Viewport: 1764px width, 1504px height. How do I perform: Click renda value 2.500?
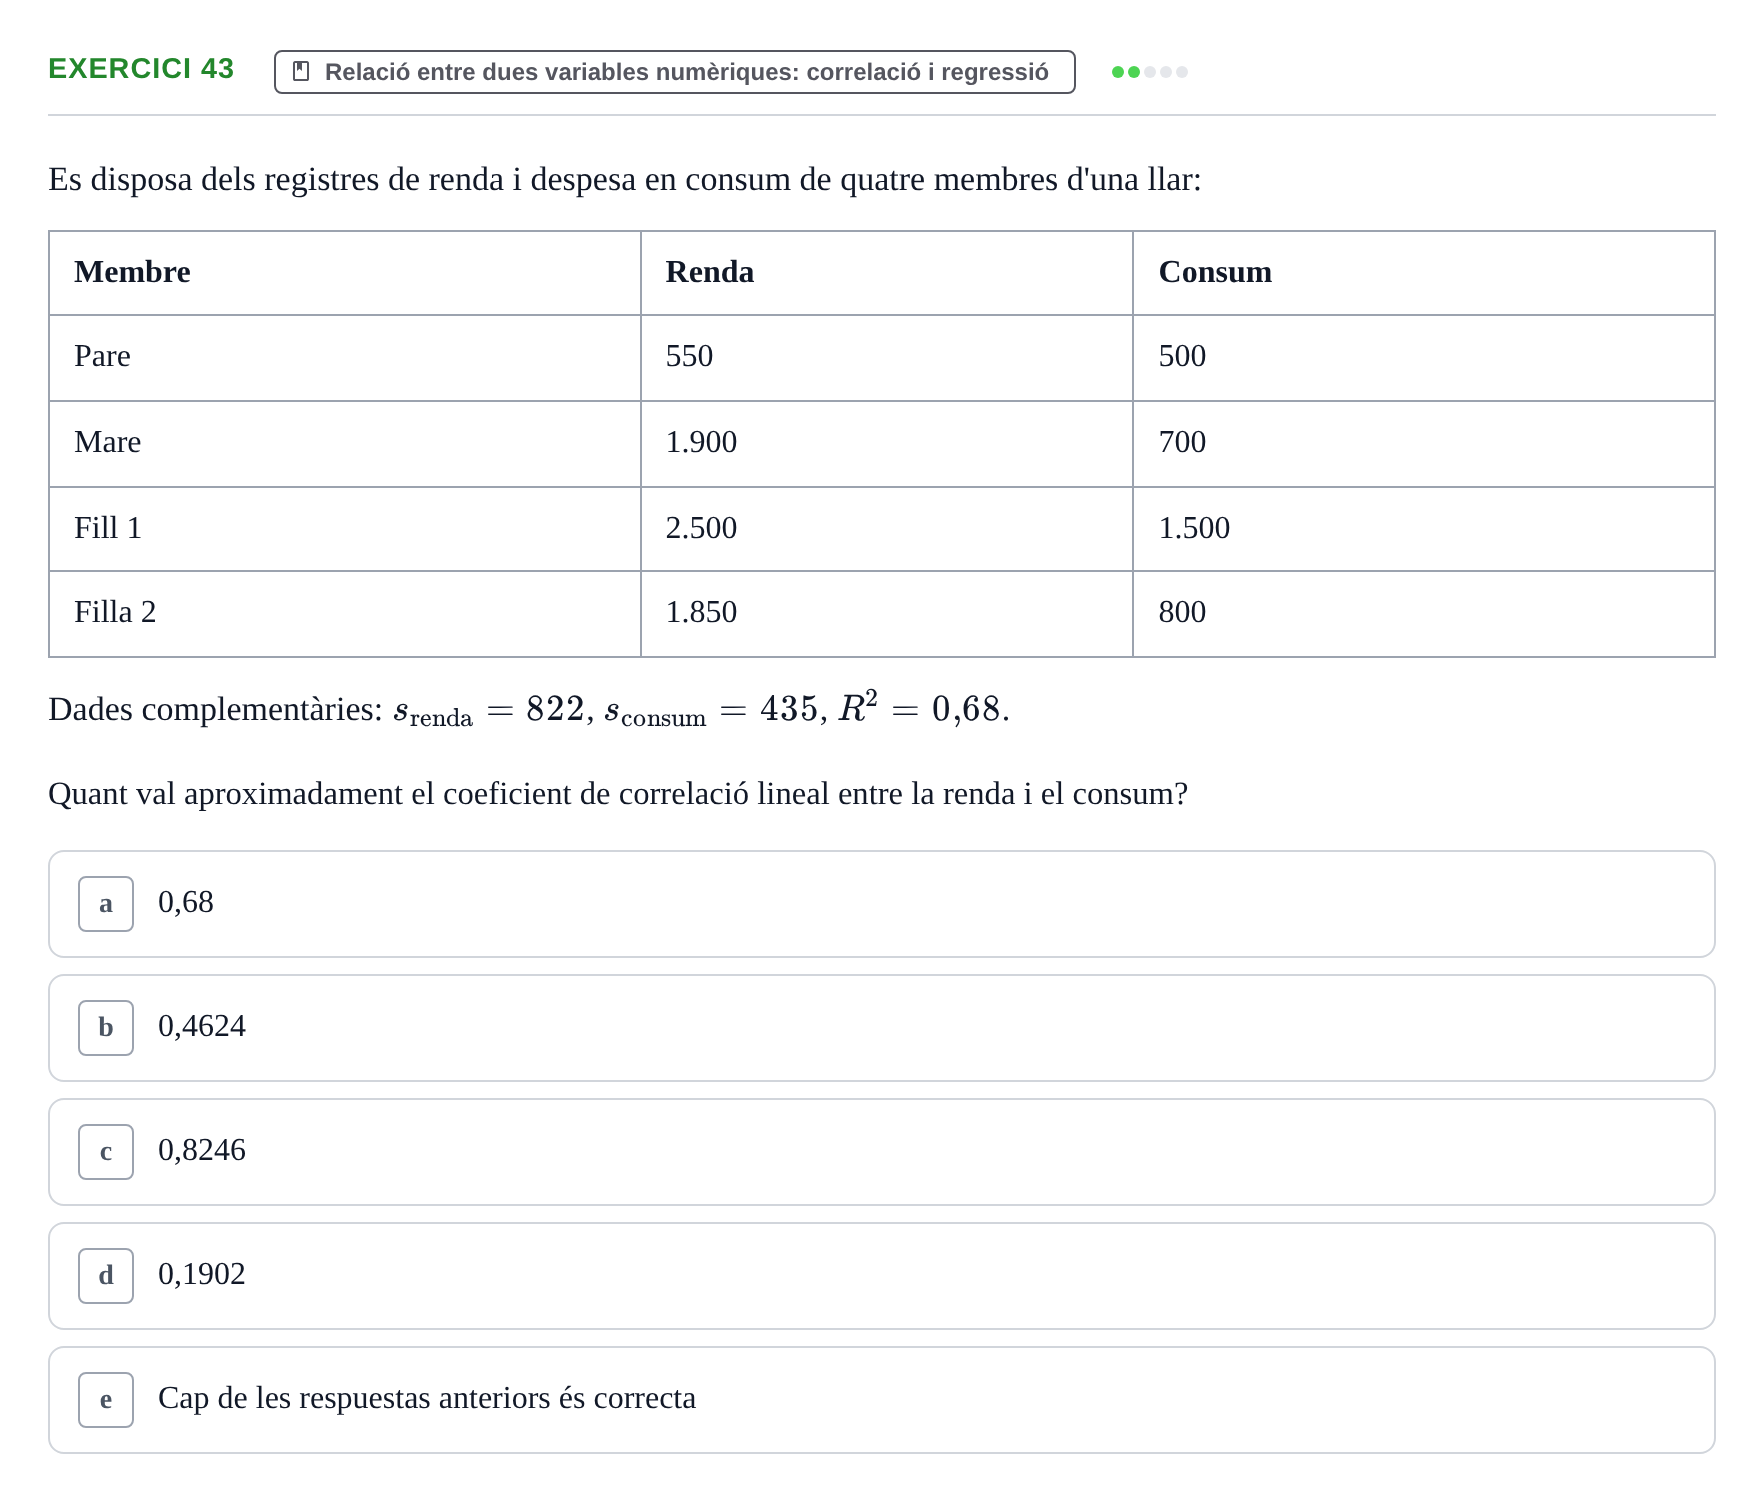click(701, 528)
